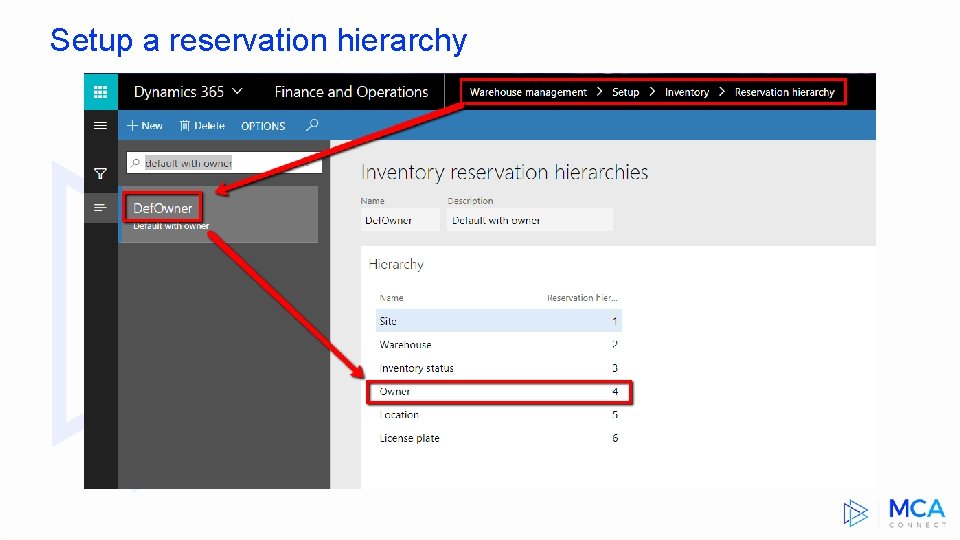This screenshot has width=960, height=540.
Task: Click level value 6 for License plate
Action: pyautogui.click(x=615, y=438)
